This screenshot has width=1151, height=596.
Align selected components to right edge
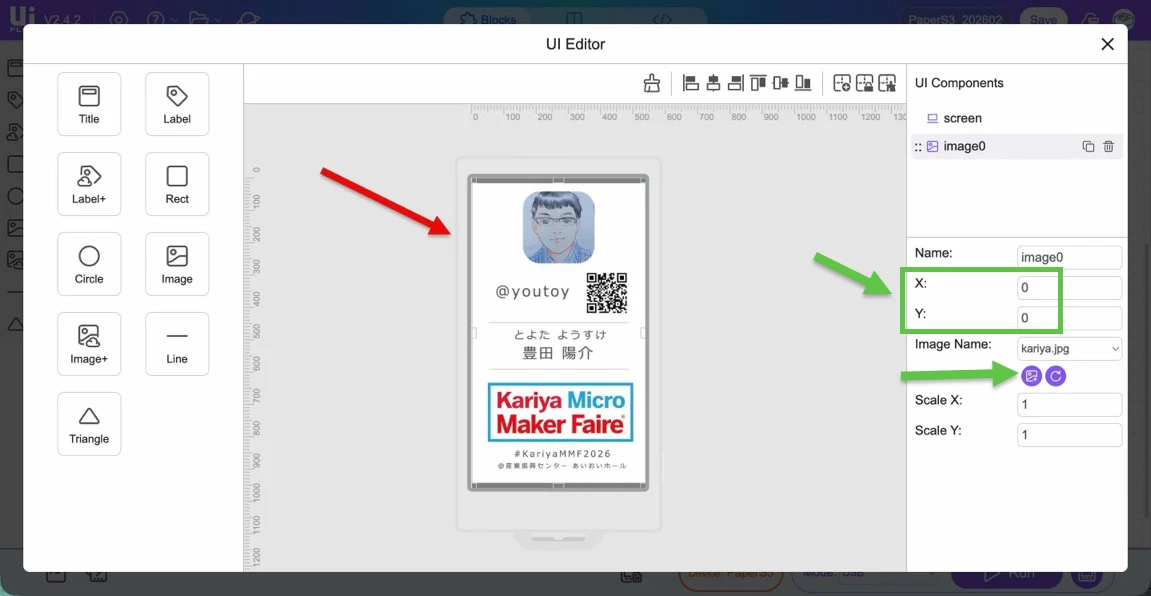[736, 83]
